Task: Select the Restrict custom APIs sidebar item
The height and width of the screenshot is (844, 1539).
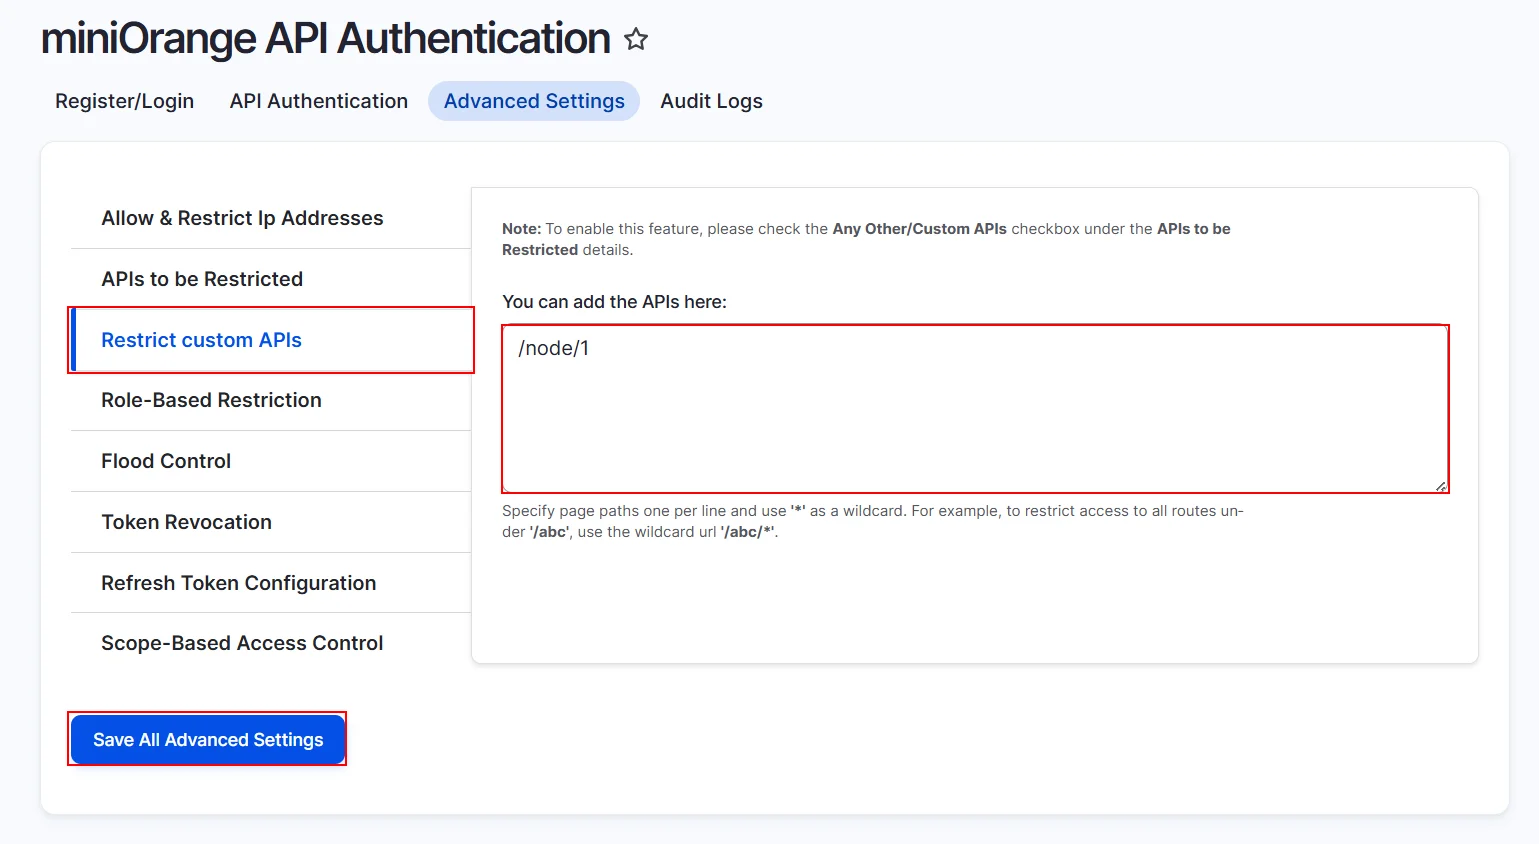Action: click(201, 340)
